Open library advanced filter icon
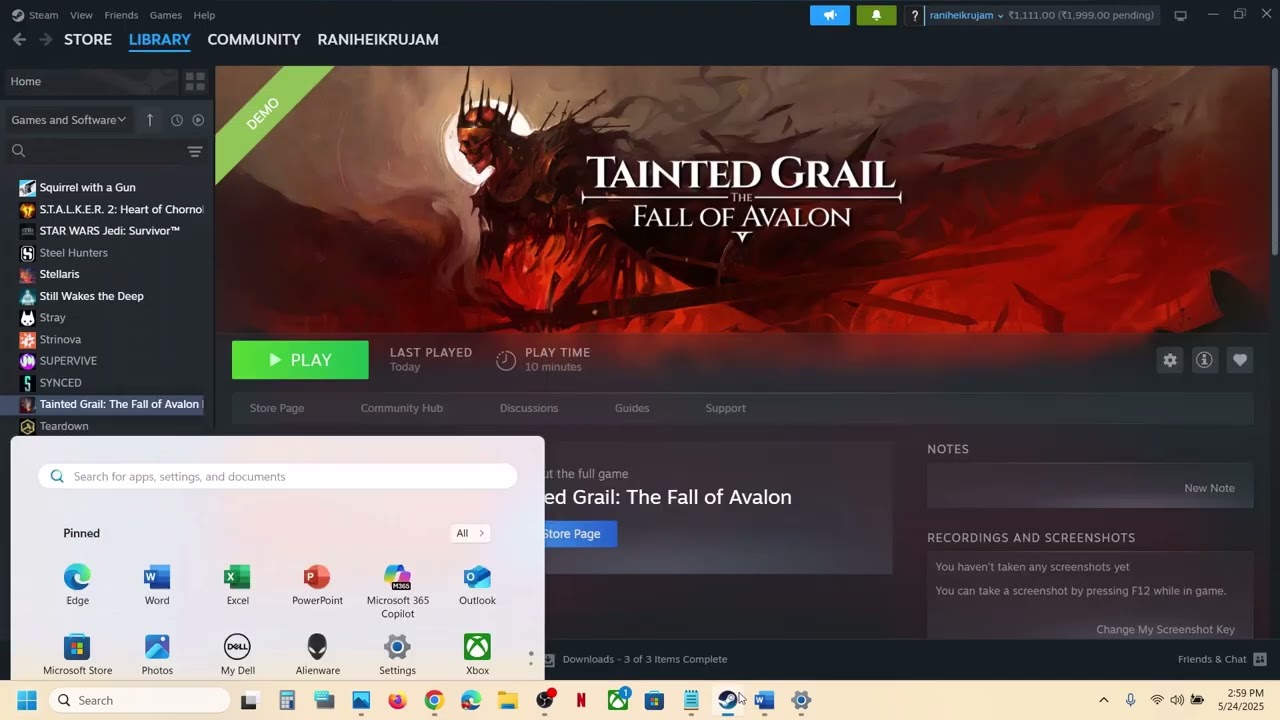The image size is (1280, 720). 195,151
